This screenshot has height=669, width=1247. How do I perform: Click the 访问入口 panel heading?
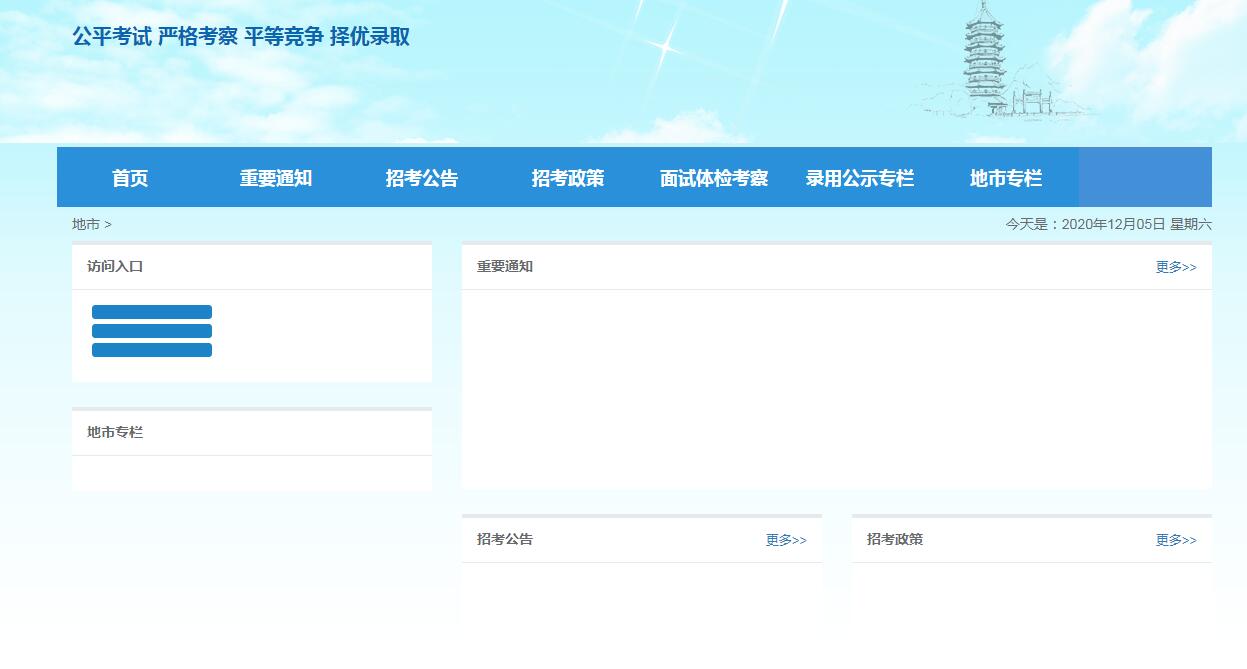pyautogui.click(x=115, y=266)
